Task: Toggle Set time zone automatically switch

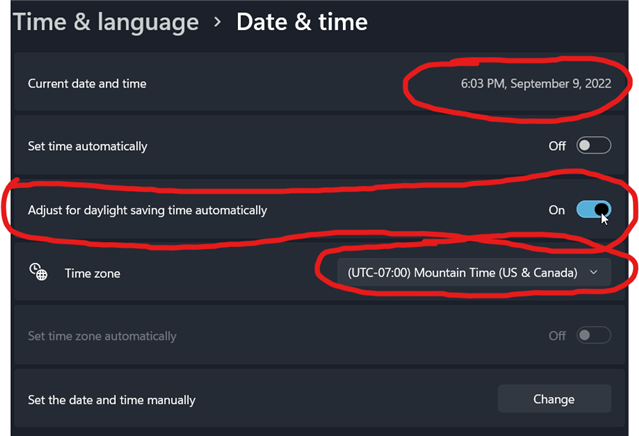Action: (593, 335)
